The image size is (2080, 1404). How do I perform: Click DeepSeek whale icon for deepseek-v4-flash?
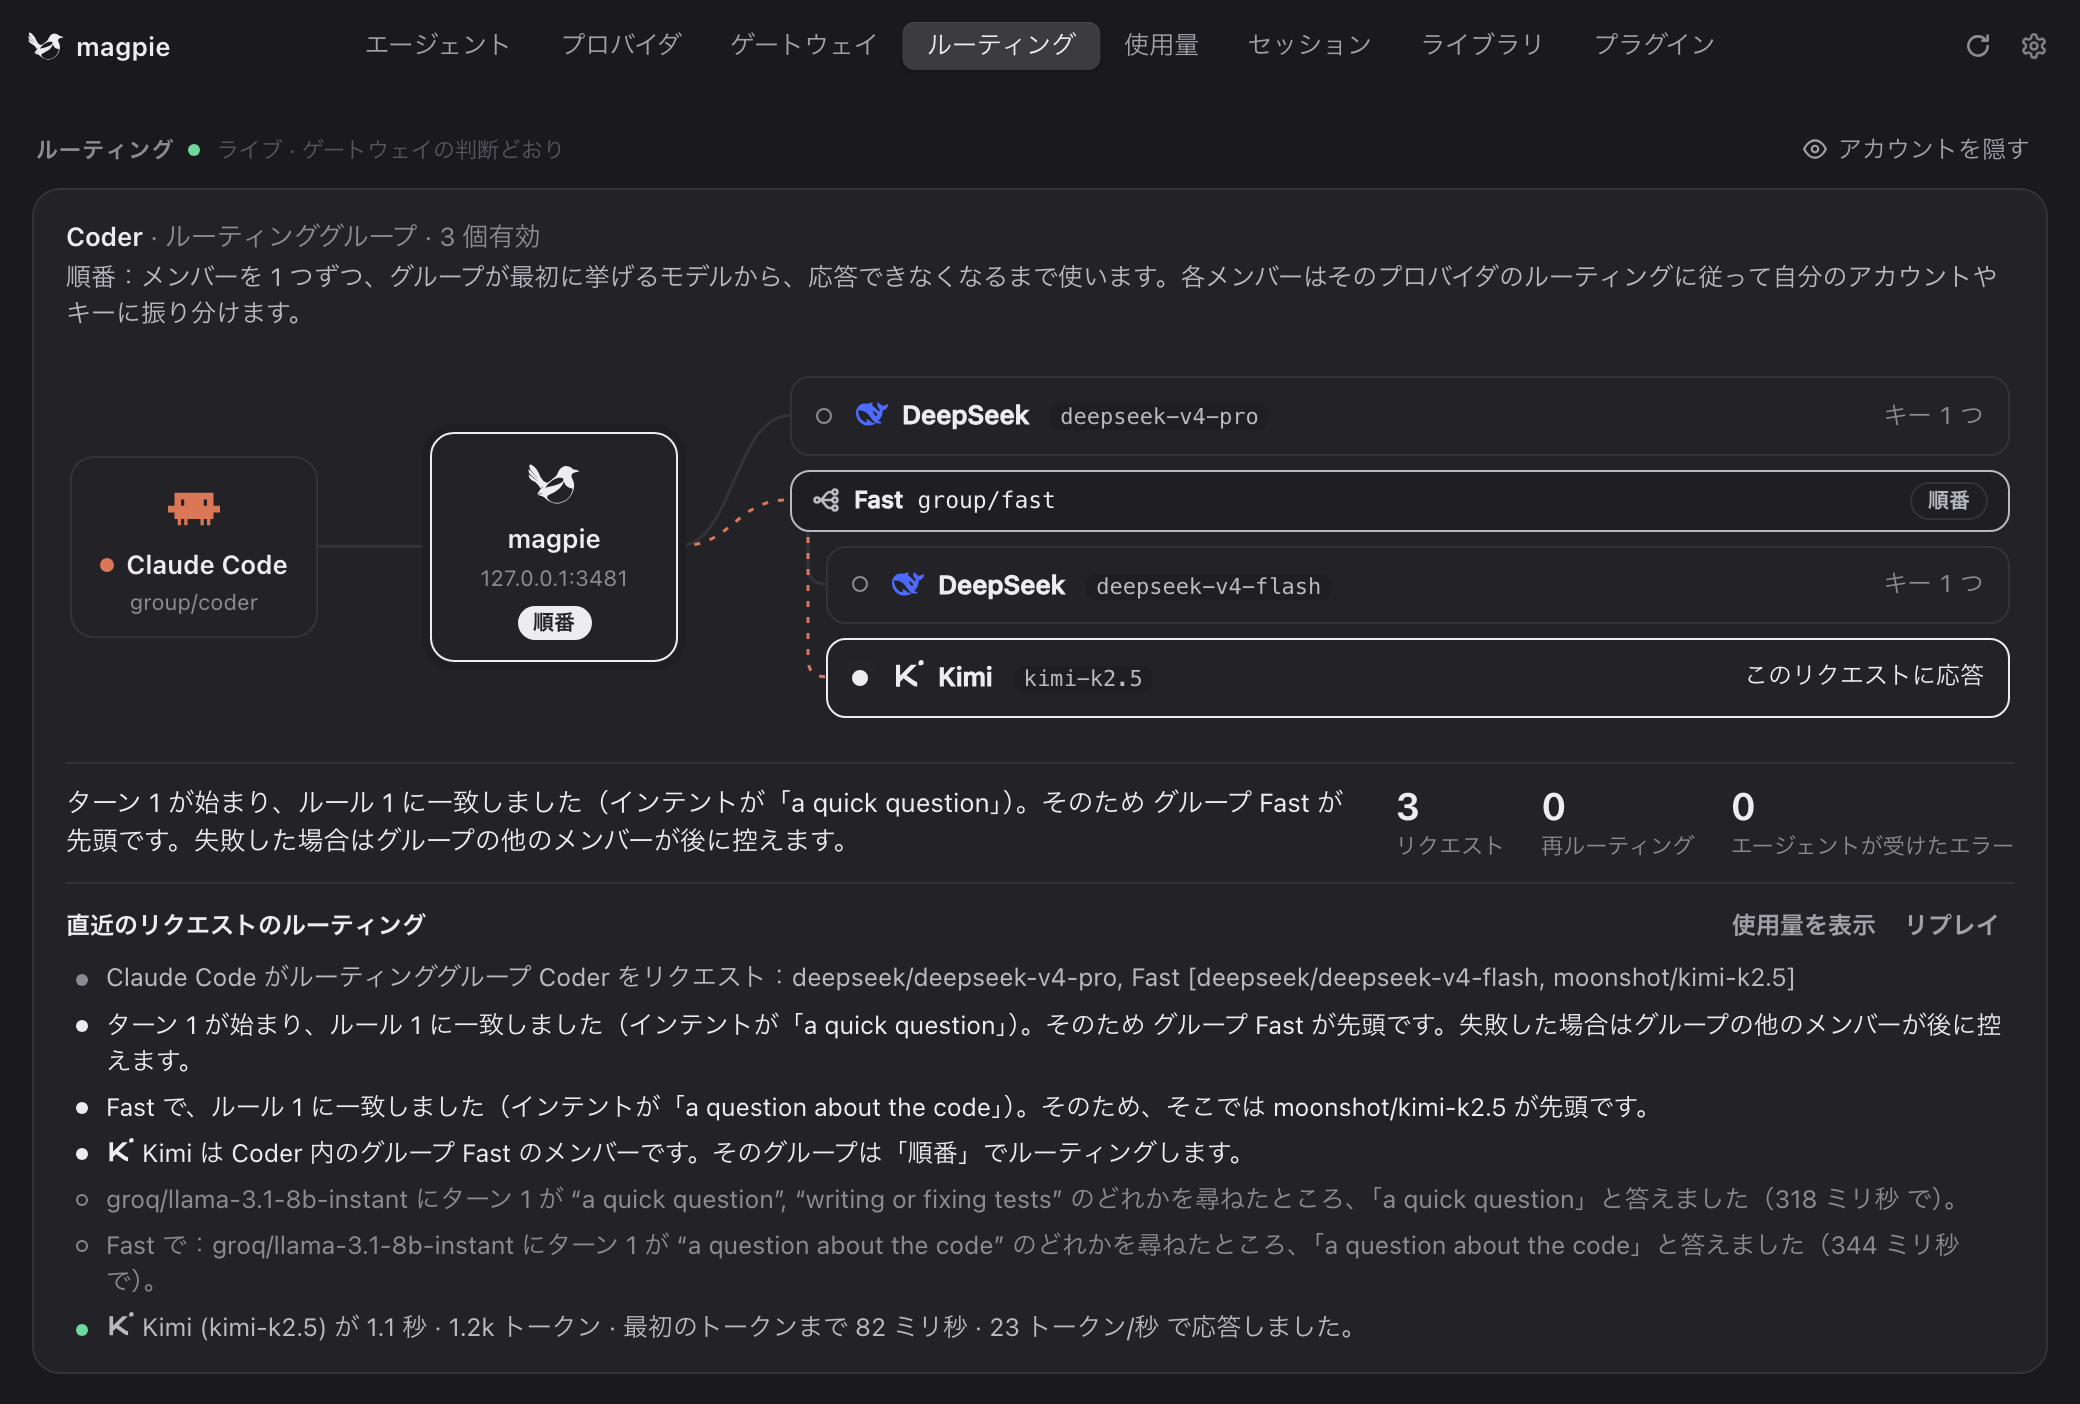tap(907, 584)
